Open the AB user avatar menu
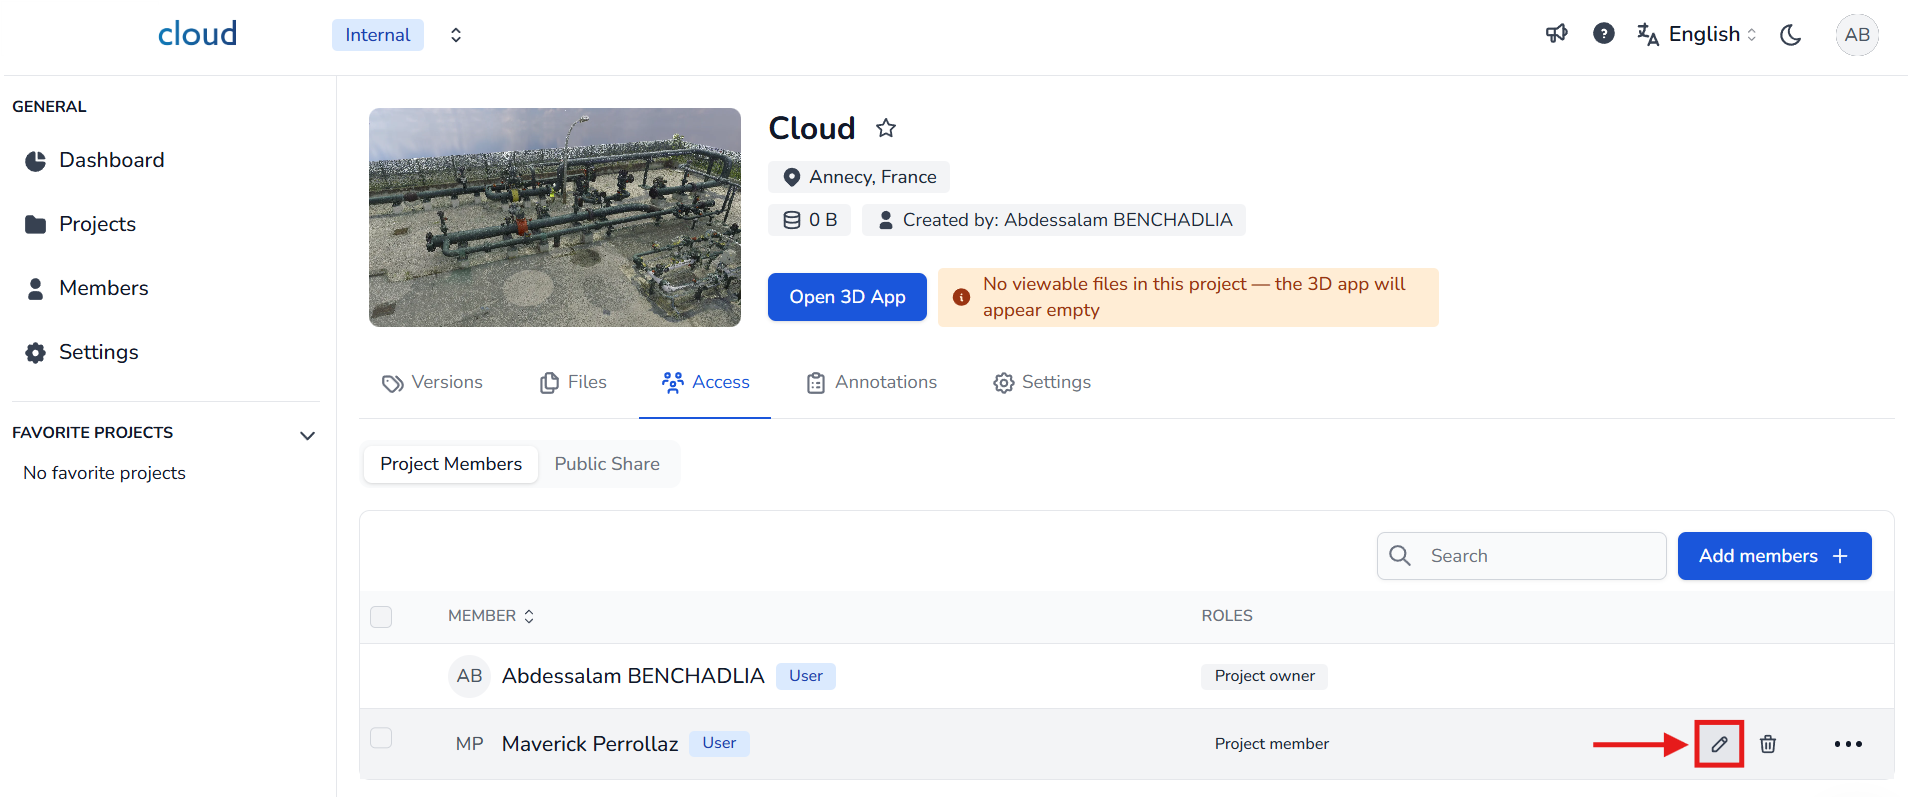Screen dimensions: 1908x797 click(x=1856, y=35)
